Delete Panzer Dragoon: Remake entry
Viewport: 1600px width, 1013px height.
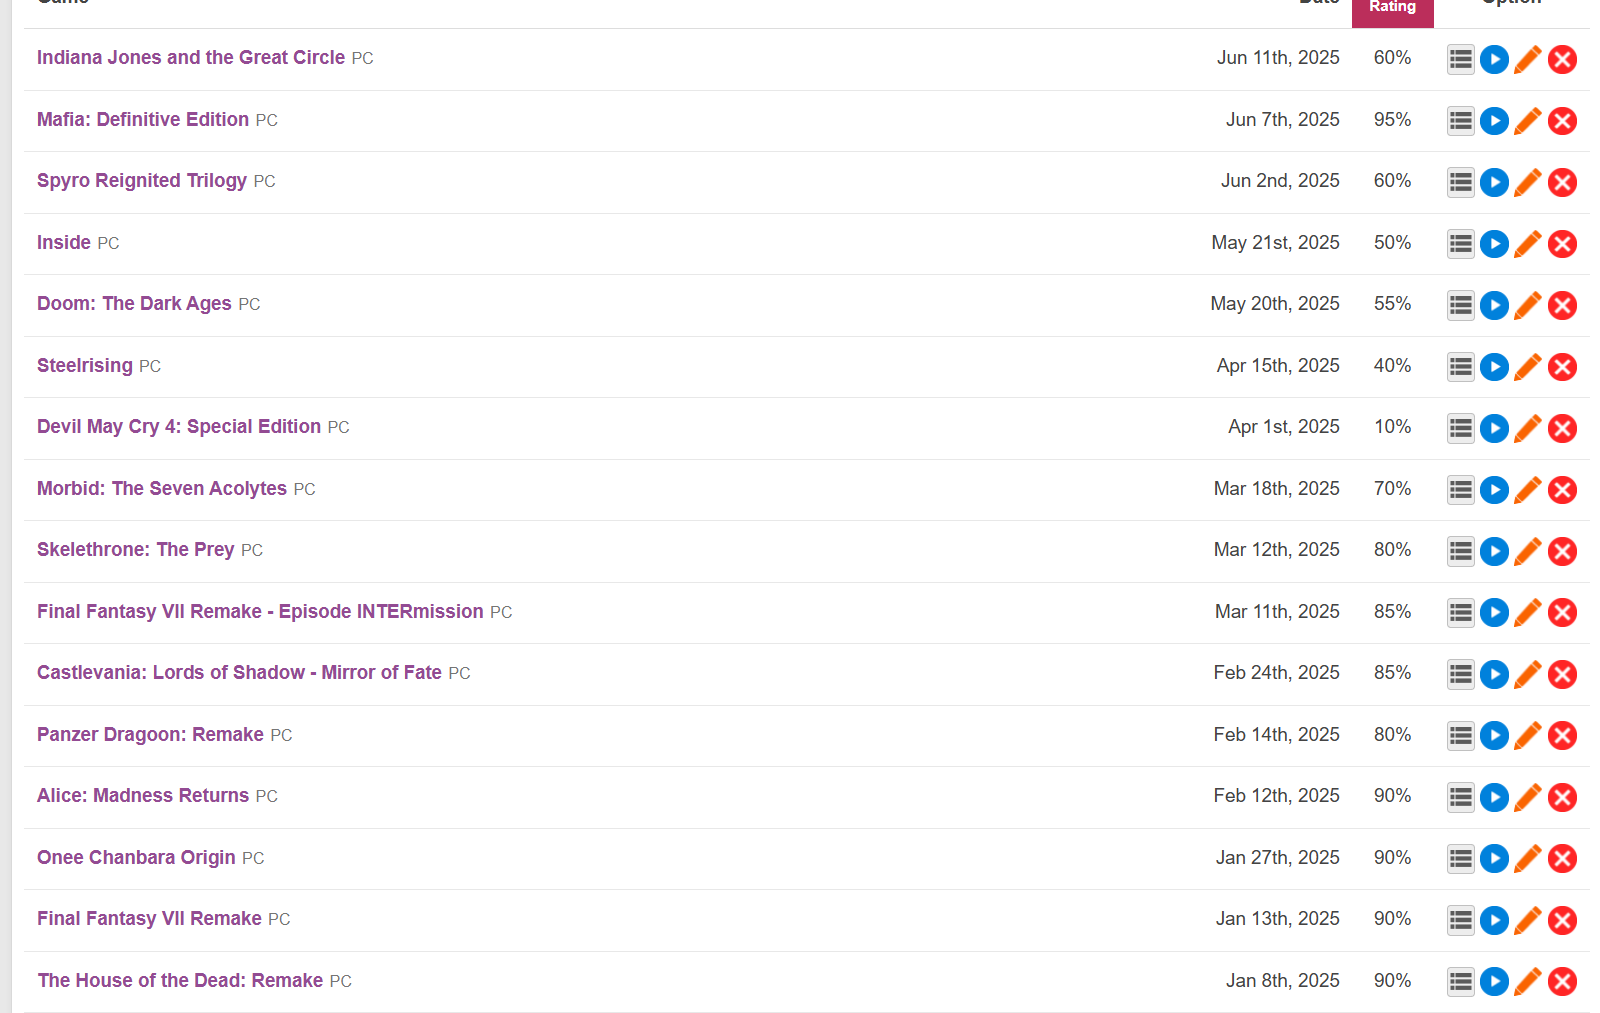(1563, 736)
